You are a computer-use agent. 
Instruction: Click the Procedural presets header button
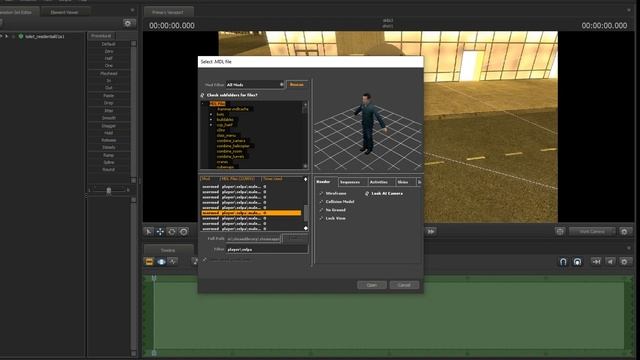(101, 36)
